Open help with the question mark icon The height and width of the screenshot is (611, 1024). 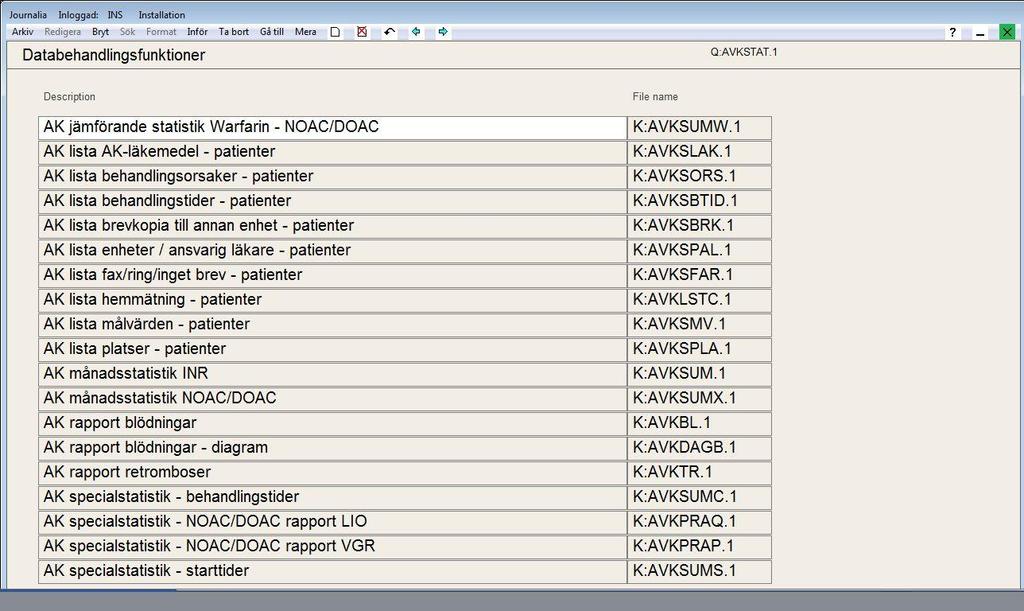[x=952, y=33]
